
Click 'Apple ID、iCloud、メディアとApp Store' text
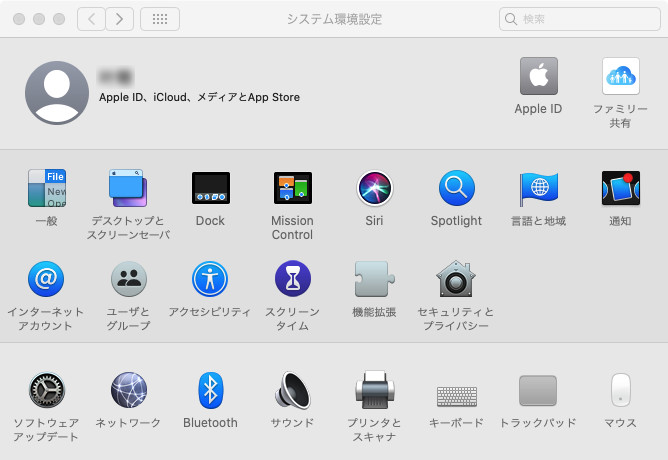(199, 97)
